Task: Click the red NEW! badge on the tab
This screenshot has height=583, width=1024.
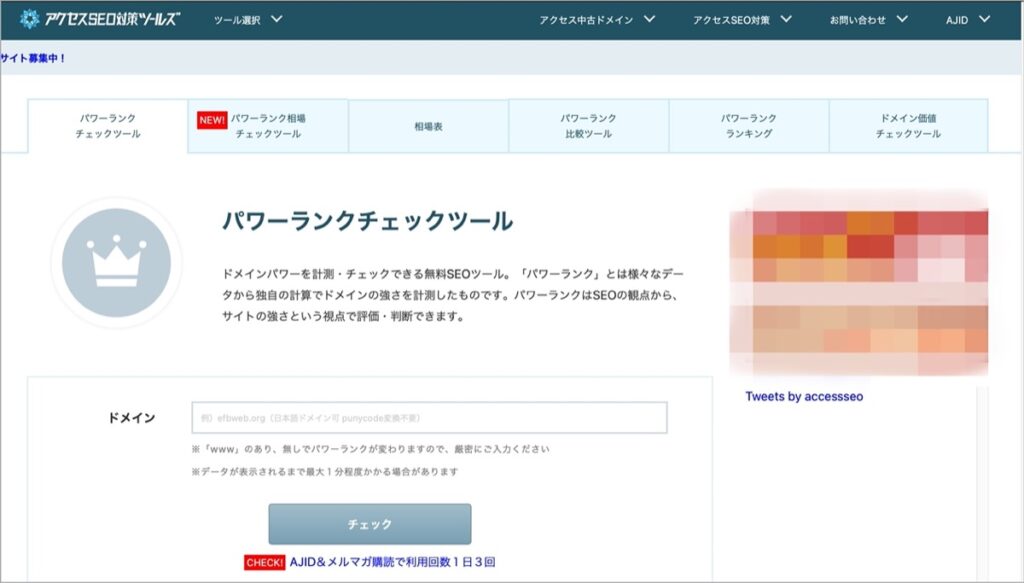Action: (212, 119)
